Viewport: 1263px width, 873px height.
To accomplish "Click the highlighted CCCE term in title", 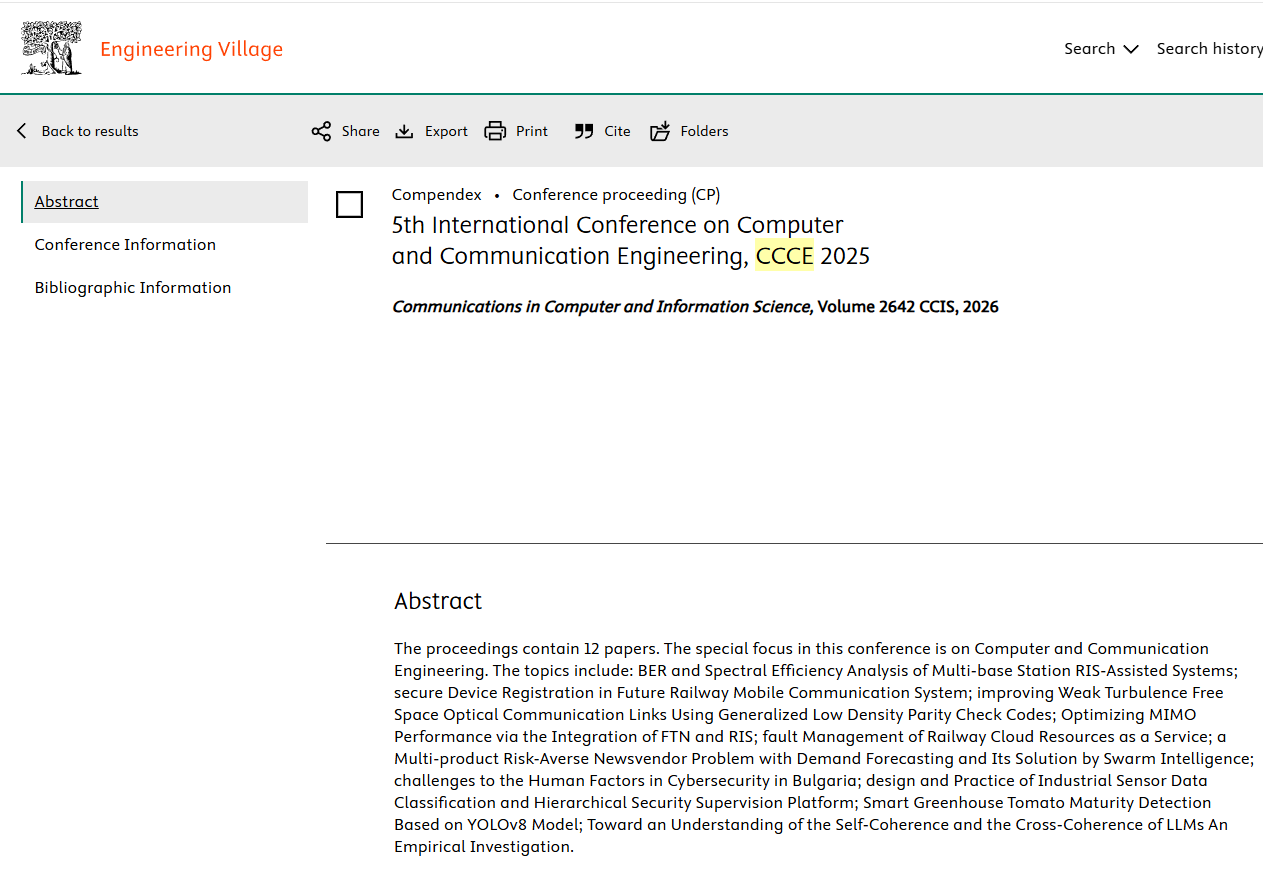I will [x=784, y=256].
